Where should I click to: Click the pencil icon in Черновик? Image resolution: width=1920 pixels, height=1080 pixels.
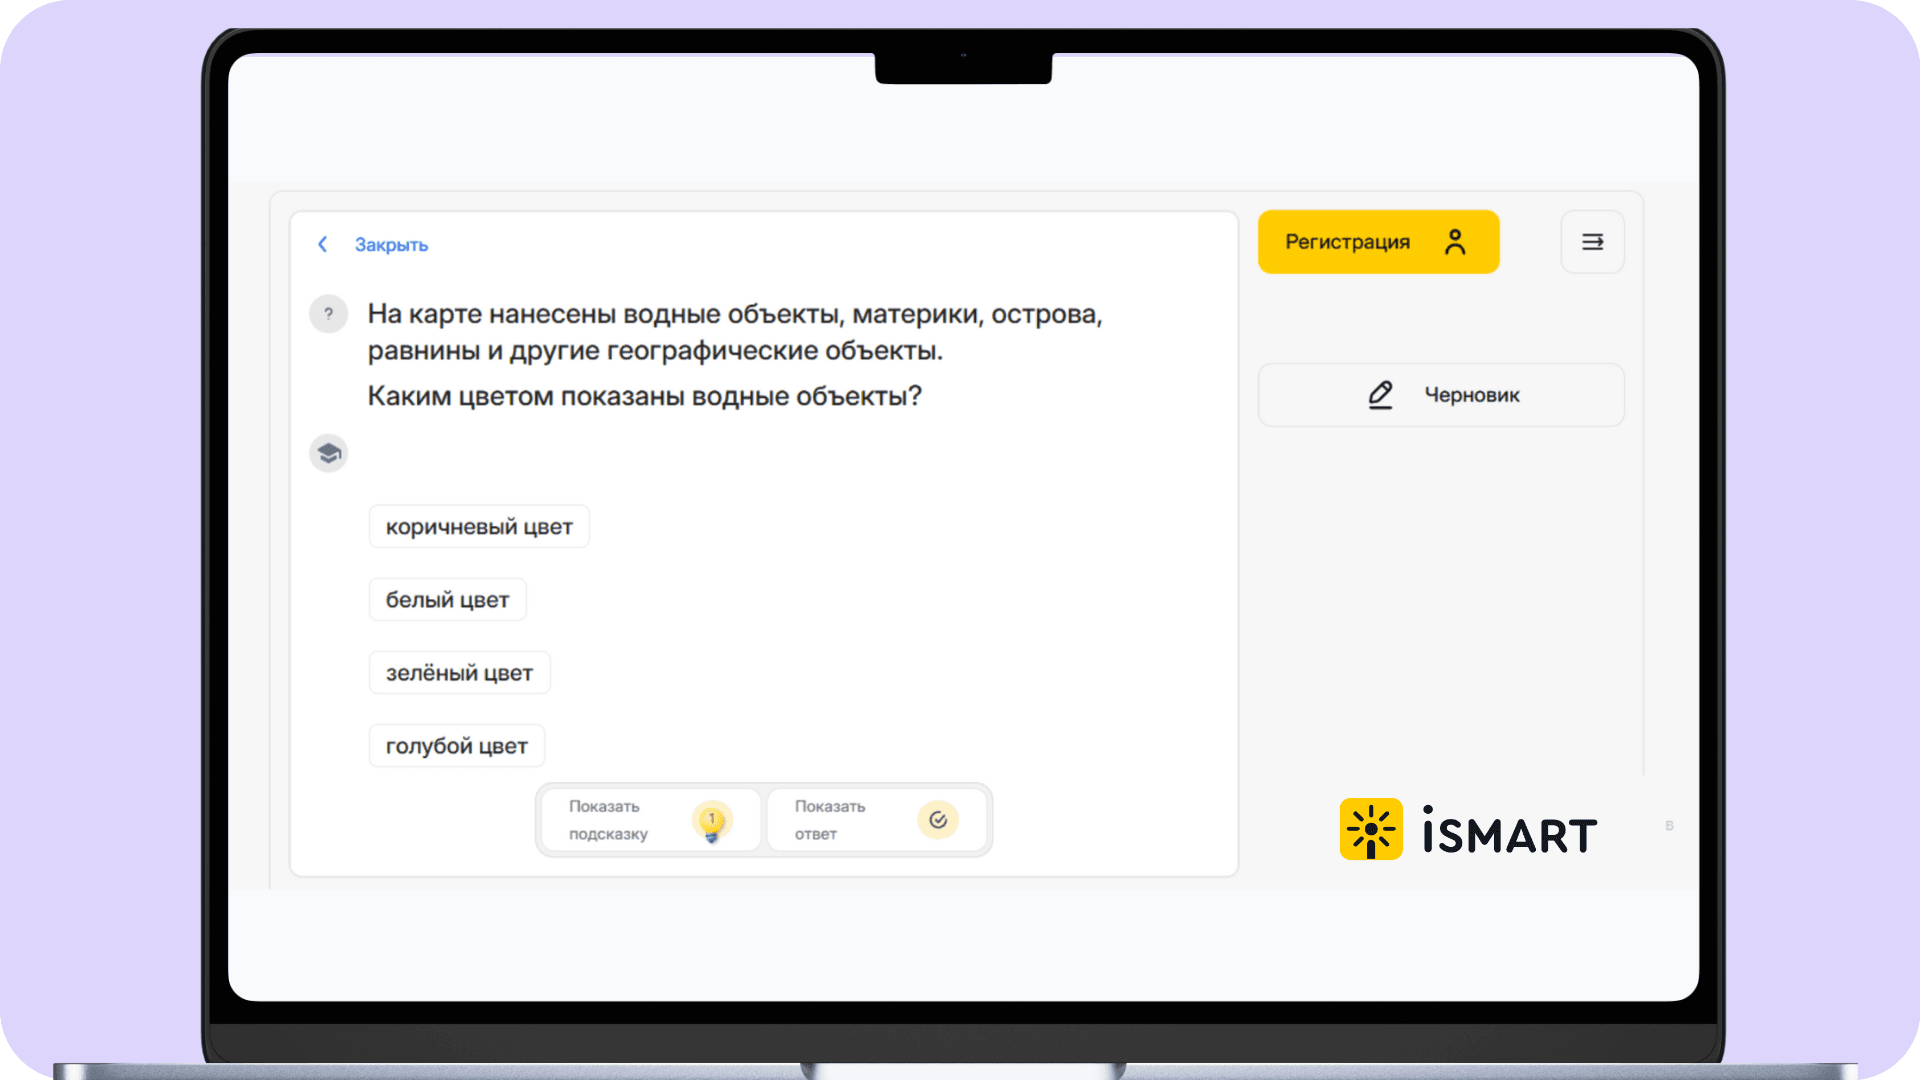tap(1380, 395)
